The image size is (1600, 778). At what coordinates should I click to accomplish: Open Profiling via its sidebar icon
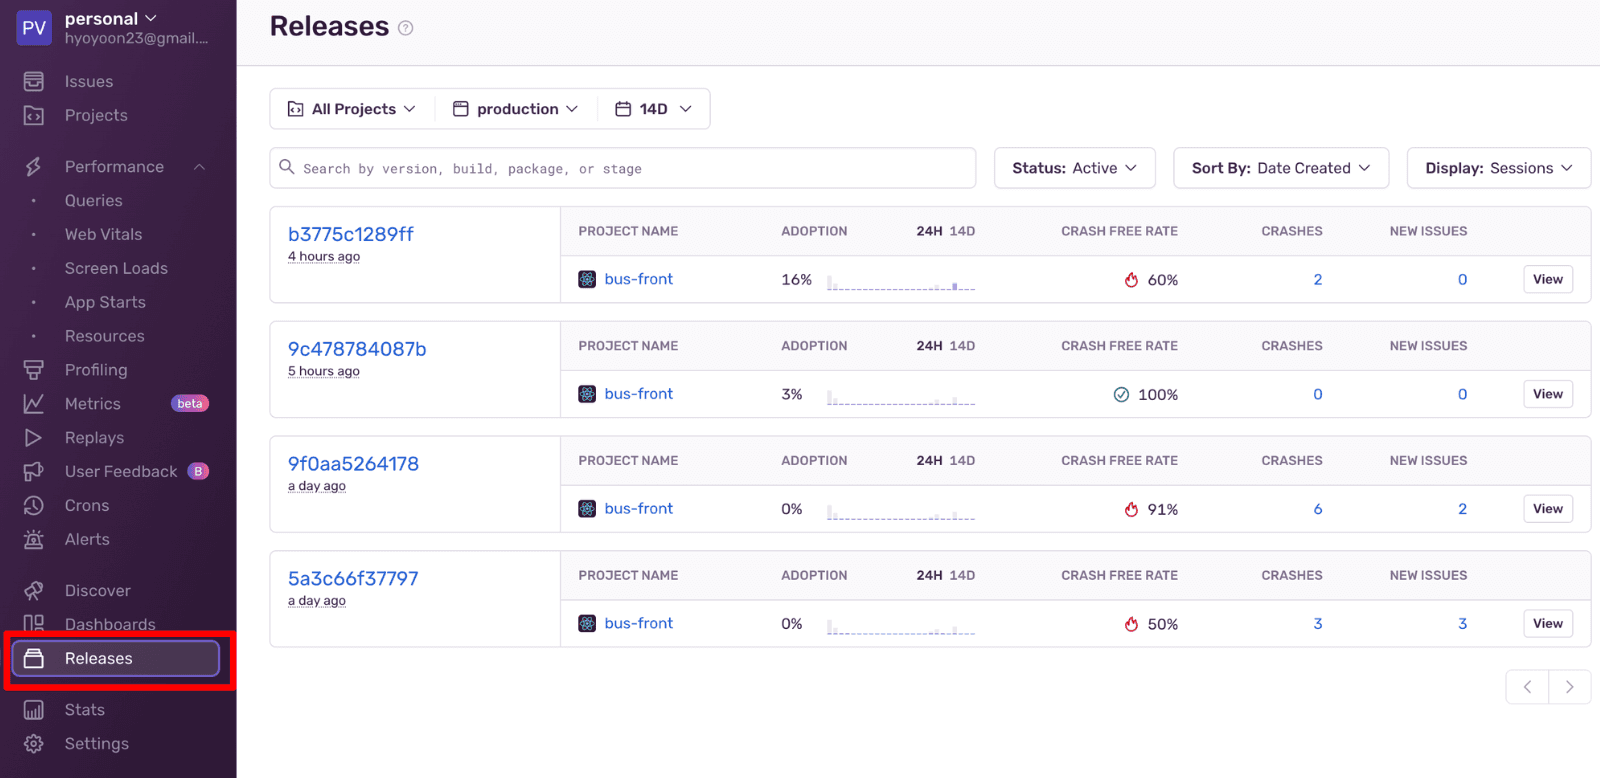pos(34,370)
